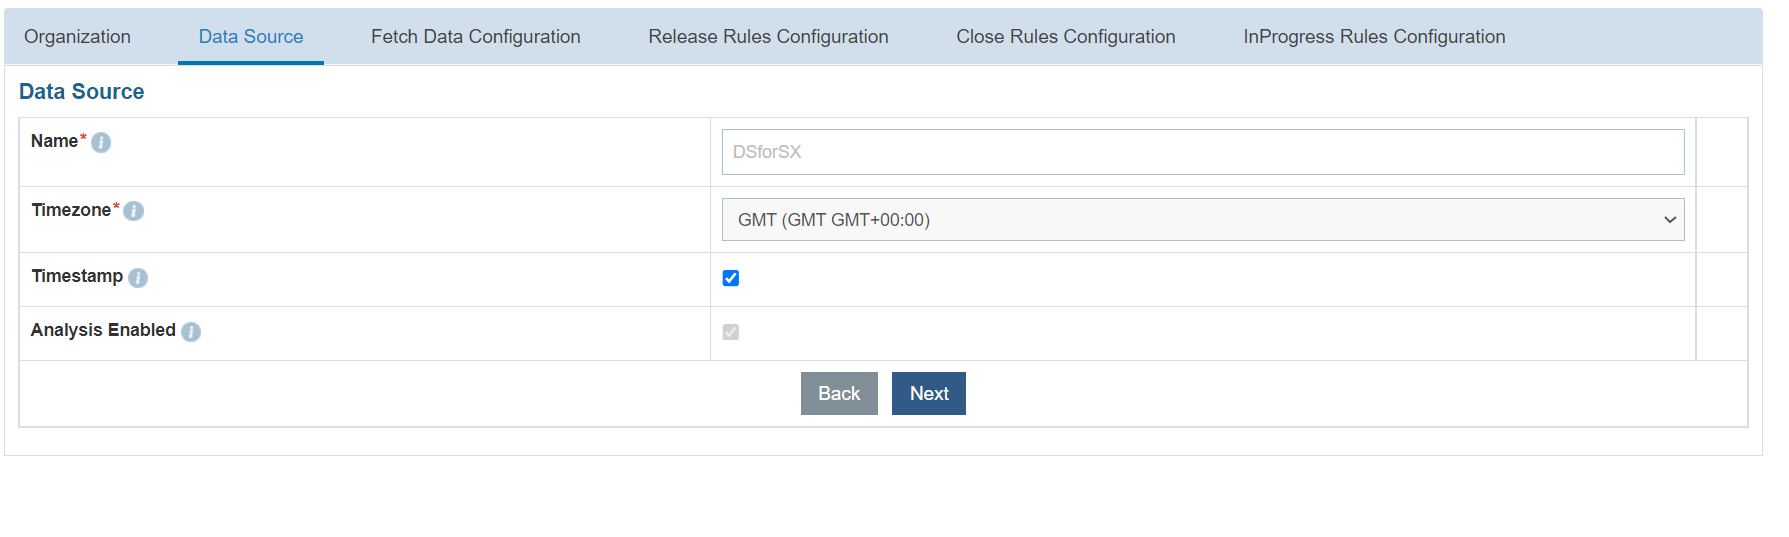Go to Release Rules Configuration tab
This screenshot has height=537, width=1789.
coord(768,37)
